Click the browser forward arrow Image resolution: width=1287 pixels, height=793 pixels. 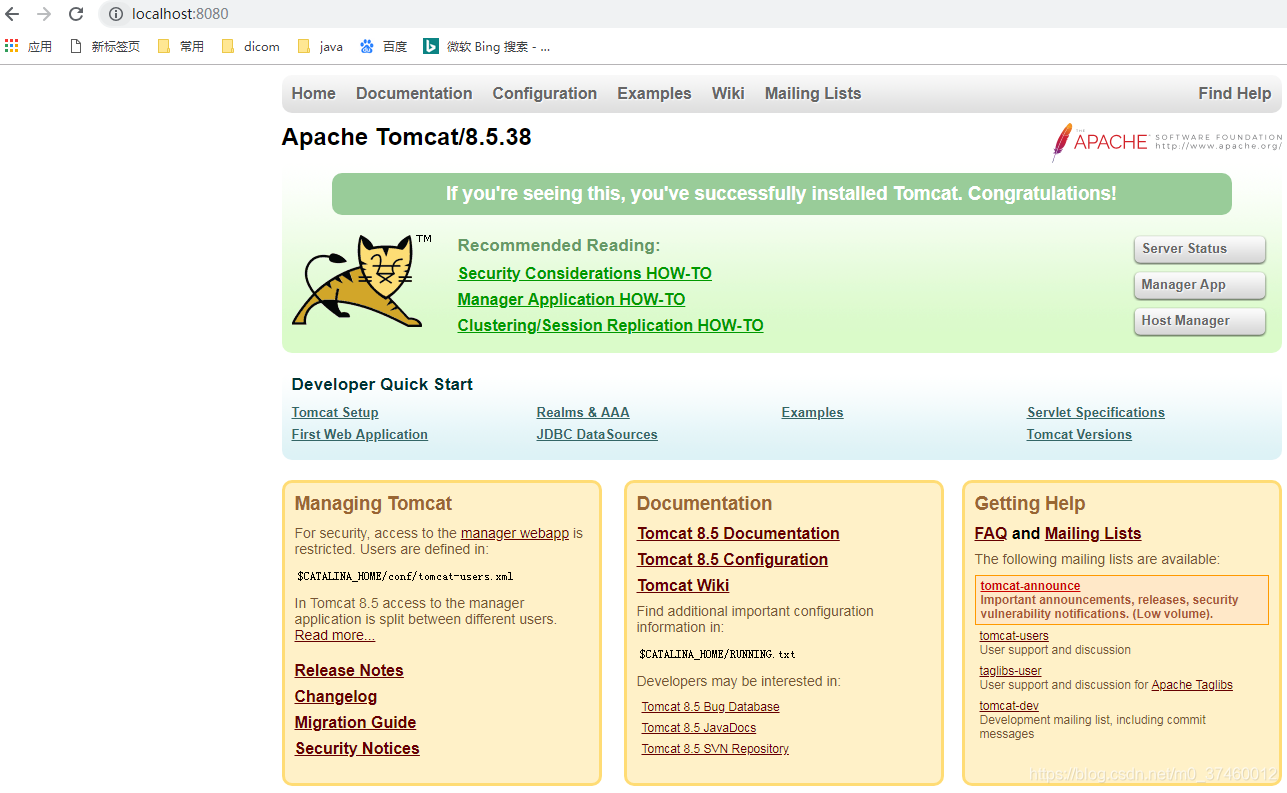coord(44,14)
